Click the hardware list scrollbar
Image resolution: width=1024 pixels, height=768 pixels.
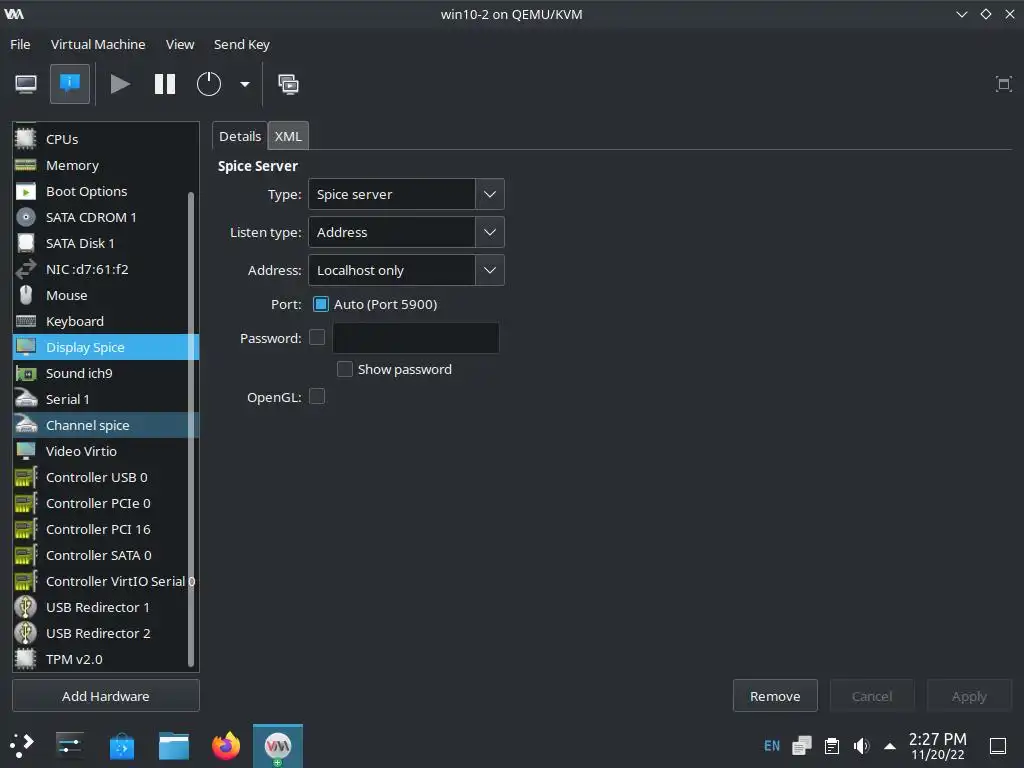click(191, 429)
